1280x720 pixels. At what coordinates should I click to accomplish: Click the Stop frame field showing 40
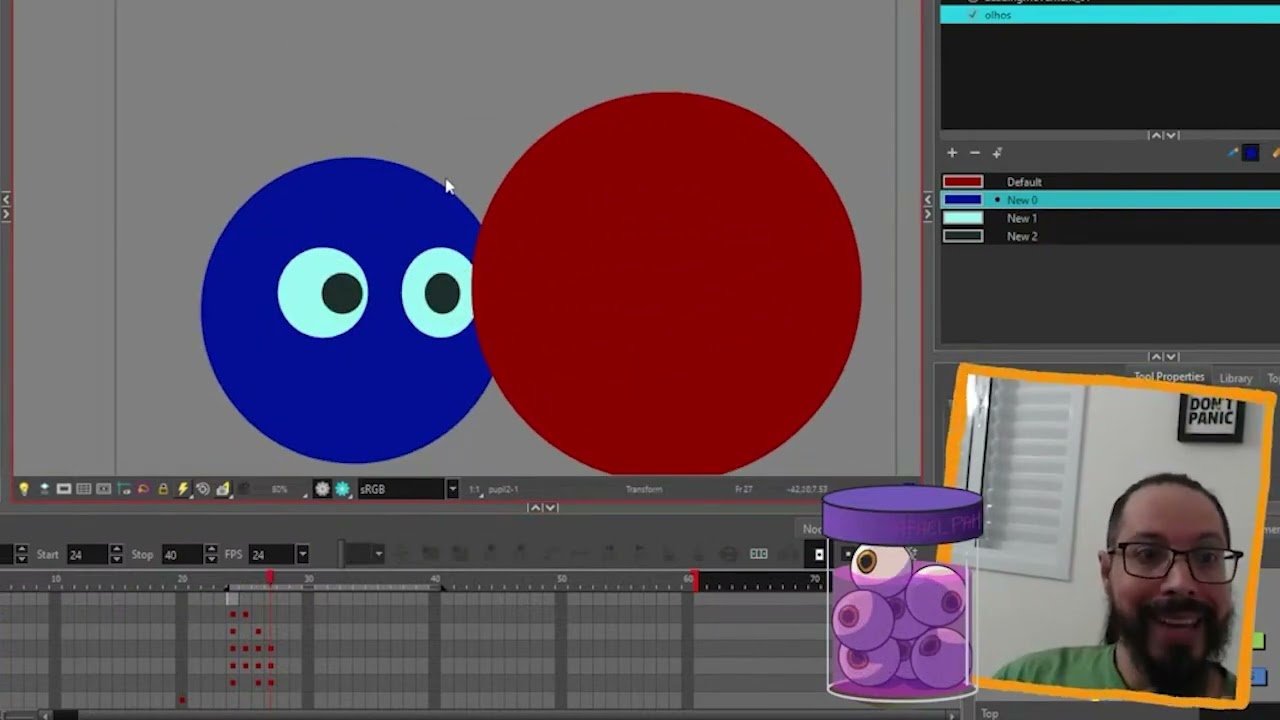[x=182, y=554]
